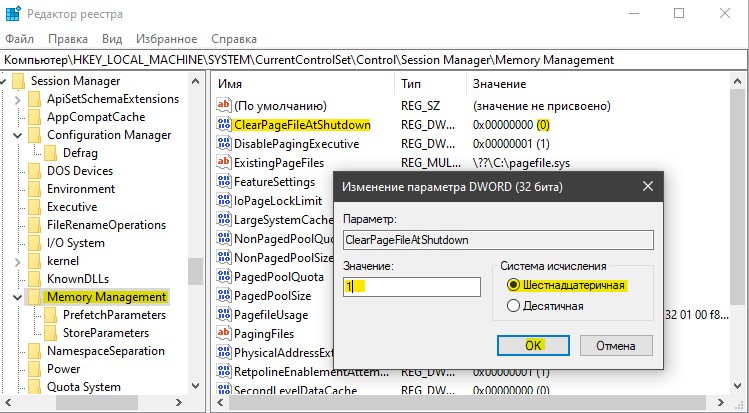Image resolution: width=749 pixels, height=413 pixels.
Task: Click the 0x00000001 (1) value of DisablePagingExecutive
Action: [x=511, y=144]
